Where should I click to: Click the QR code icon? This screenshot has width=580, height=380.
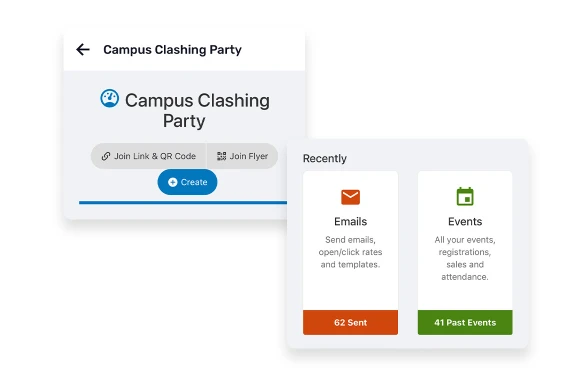click(x=221, y=156)
